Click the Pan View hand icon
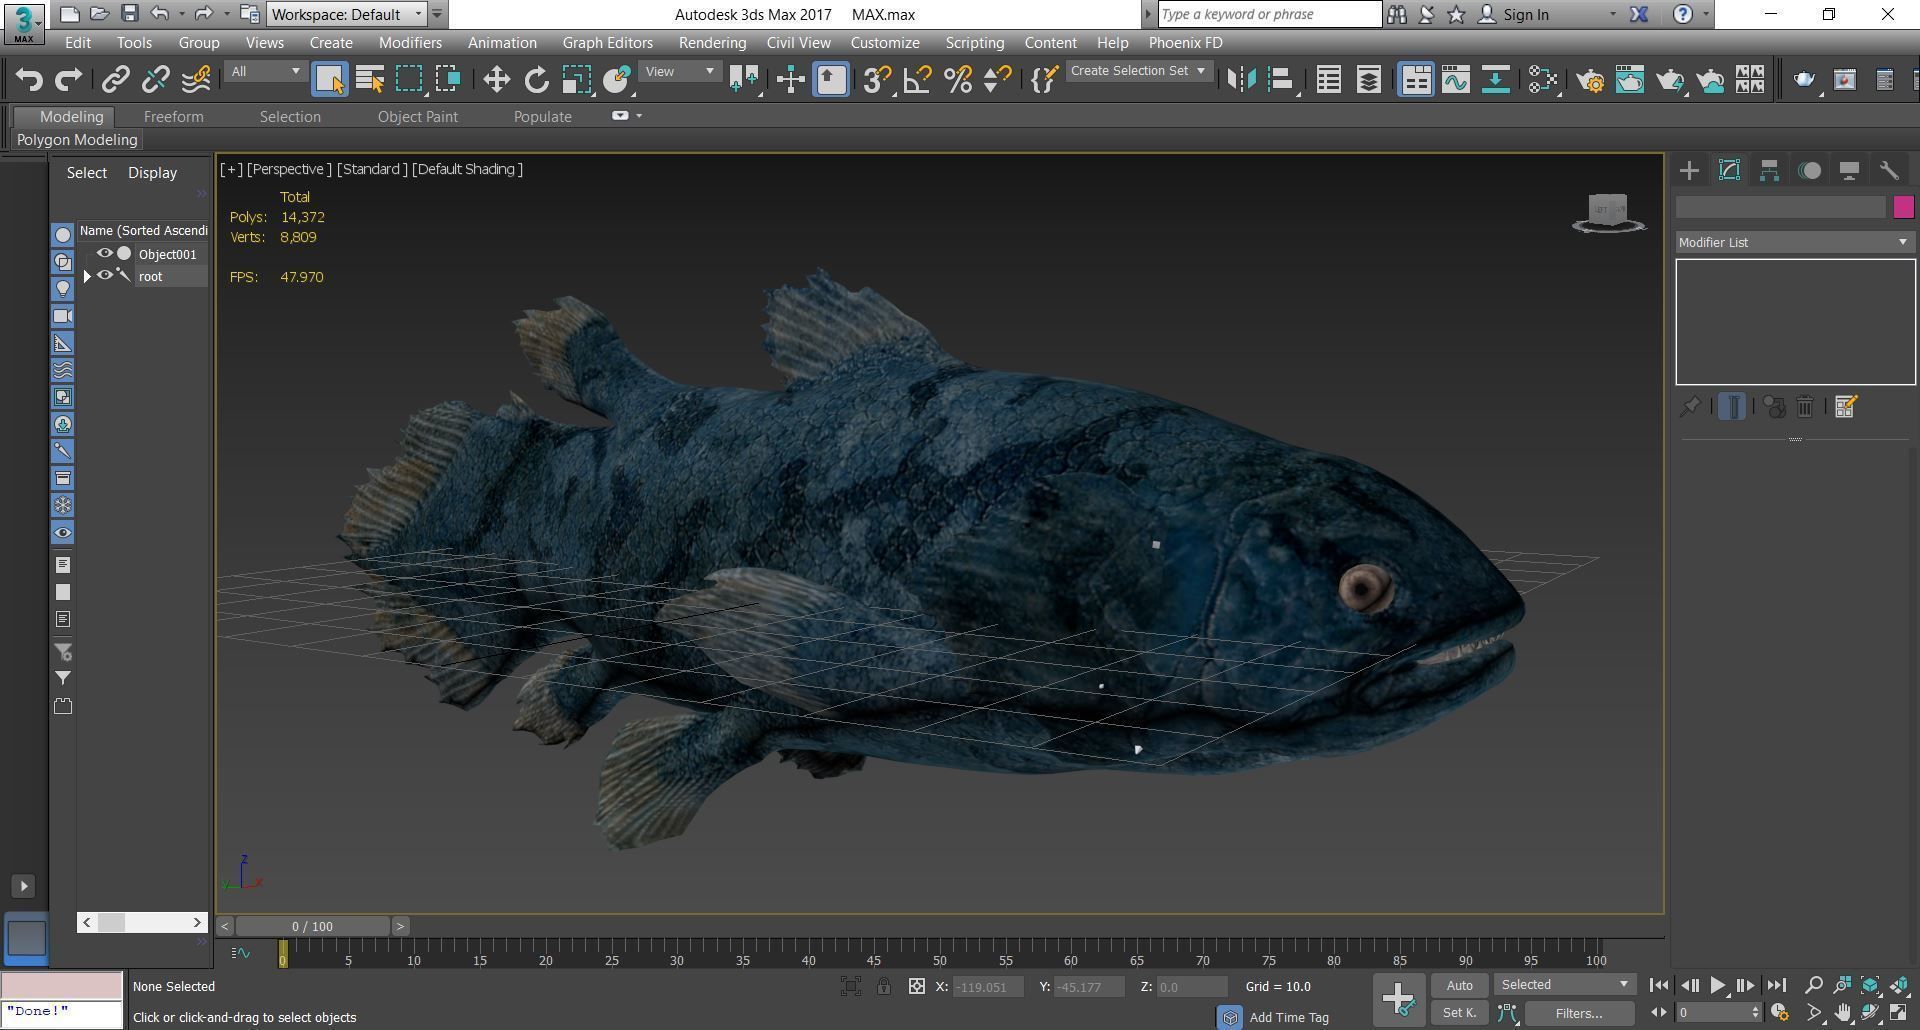 (1842, 1013)
